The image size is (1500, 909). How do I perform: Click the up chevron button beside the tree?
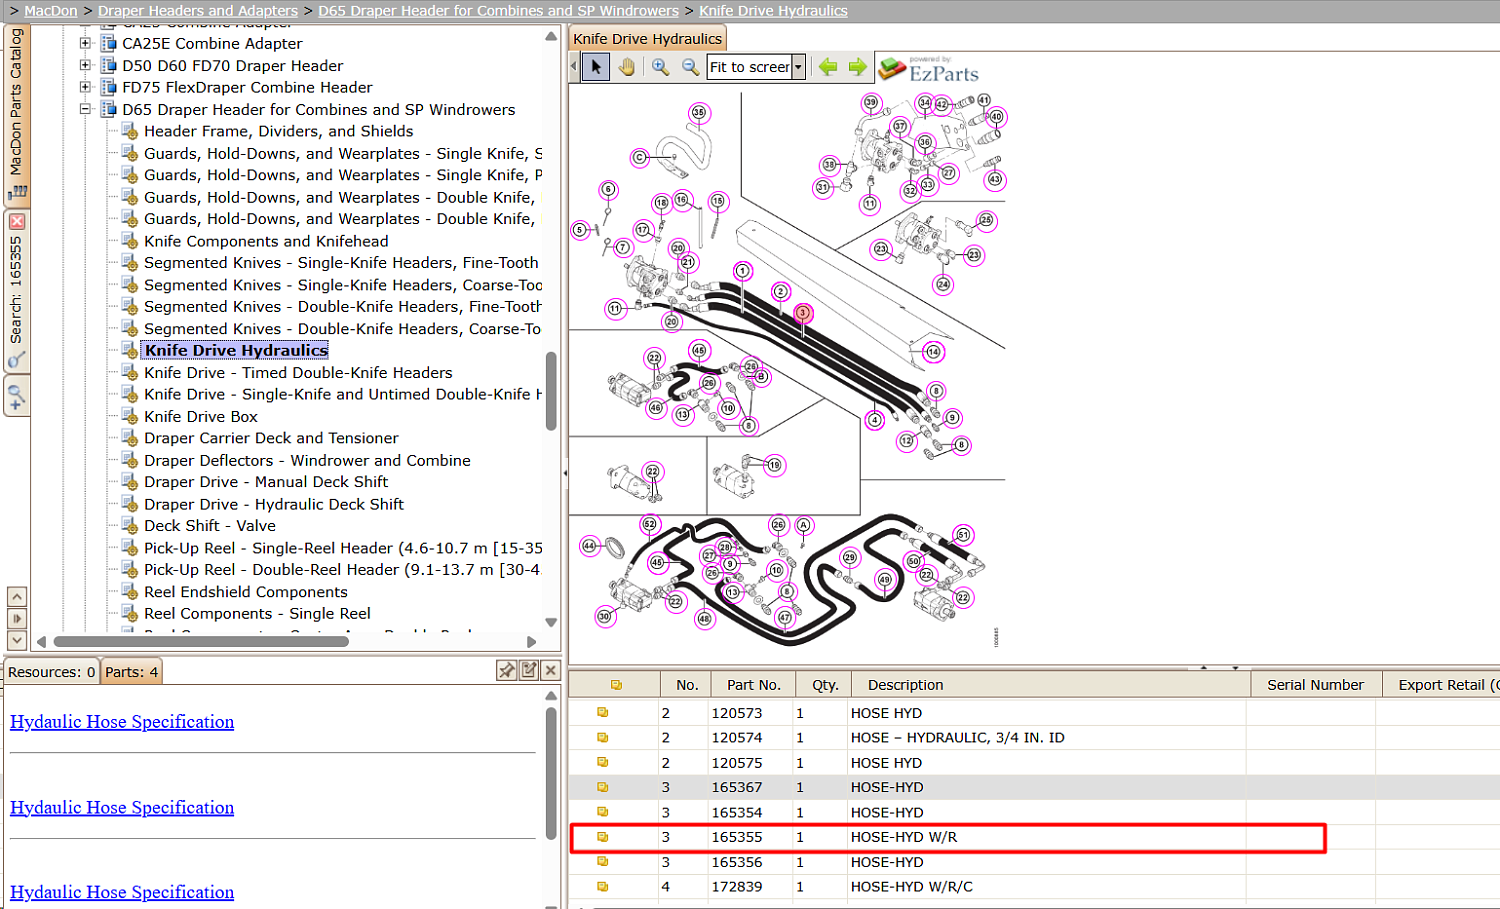pyautogui.click(x=17, y=597)
